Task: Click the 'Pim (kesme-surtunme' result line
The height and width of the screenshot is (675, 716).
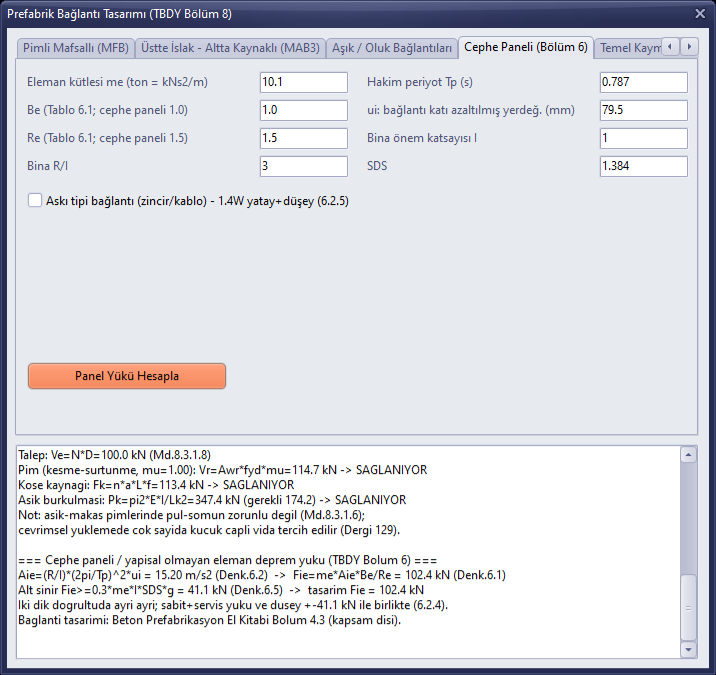Action: coord(222,470)
